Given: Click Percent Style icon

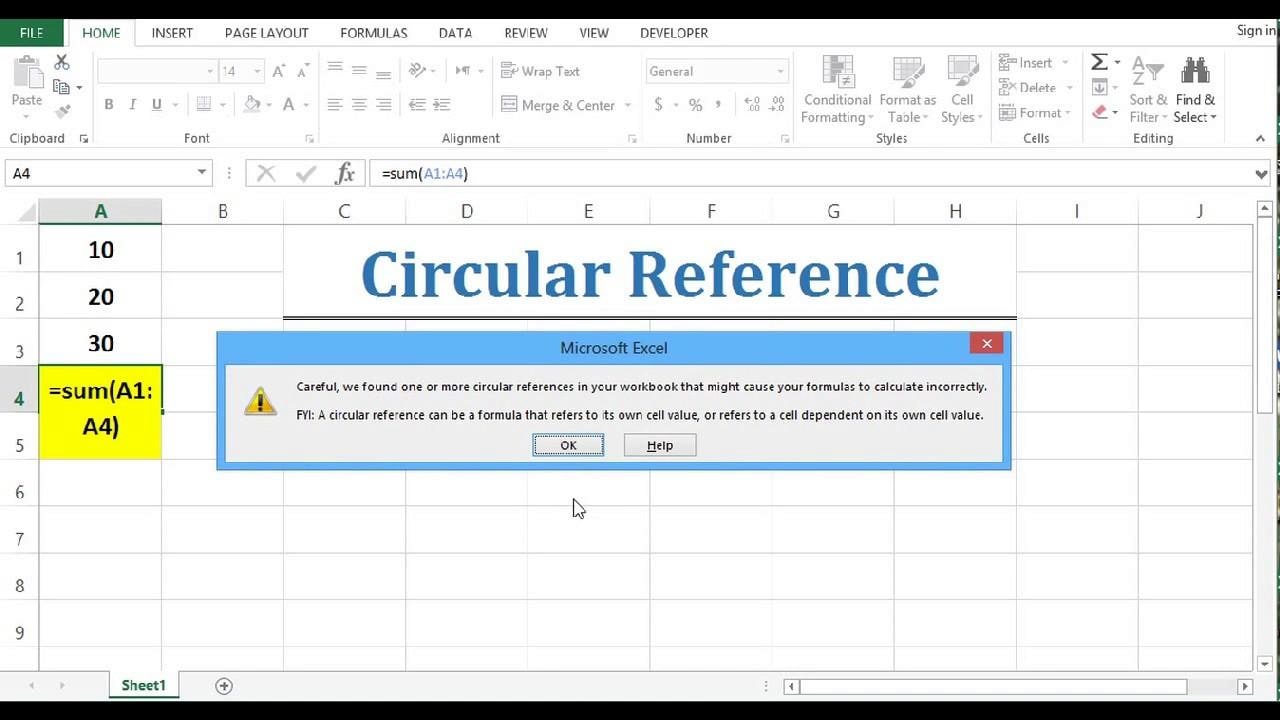Looking at the screenshot, I should point(695,104).
